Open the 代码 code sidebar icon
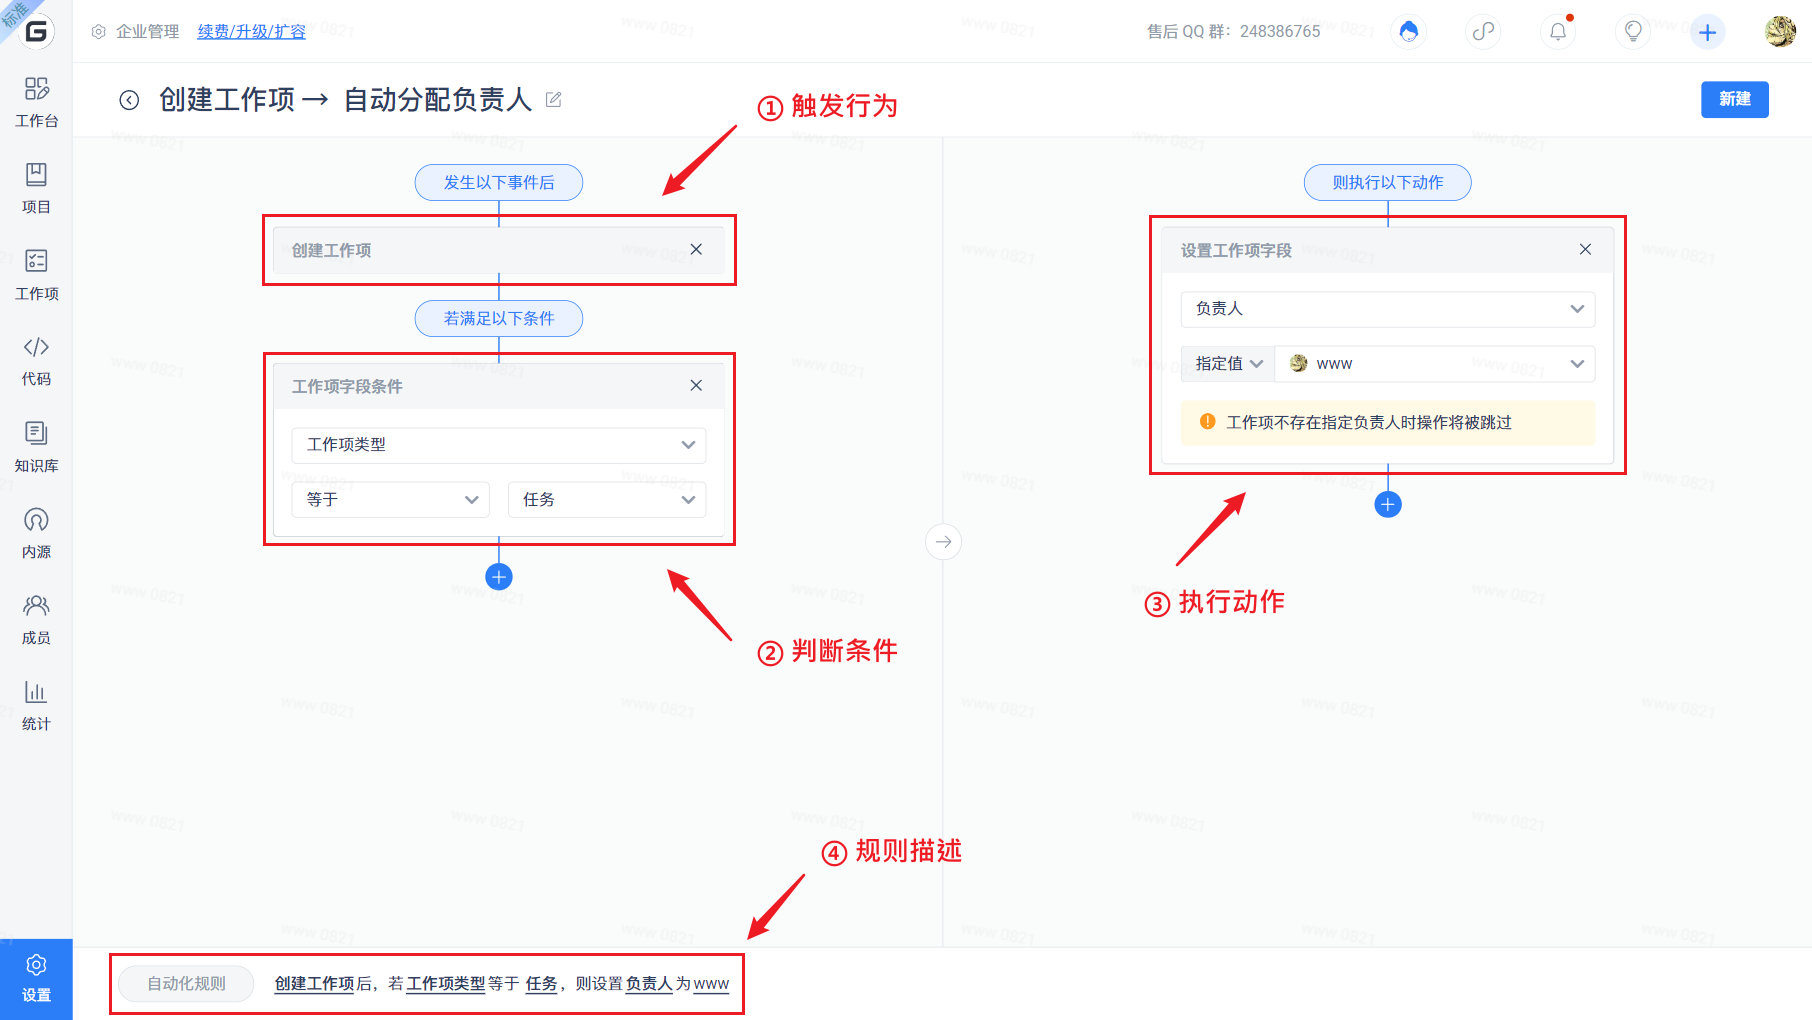The image size is (1812, 1020). [36, 361]
